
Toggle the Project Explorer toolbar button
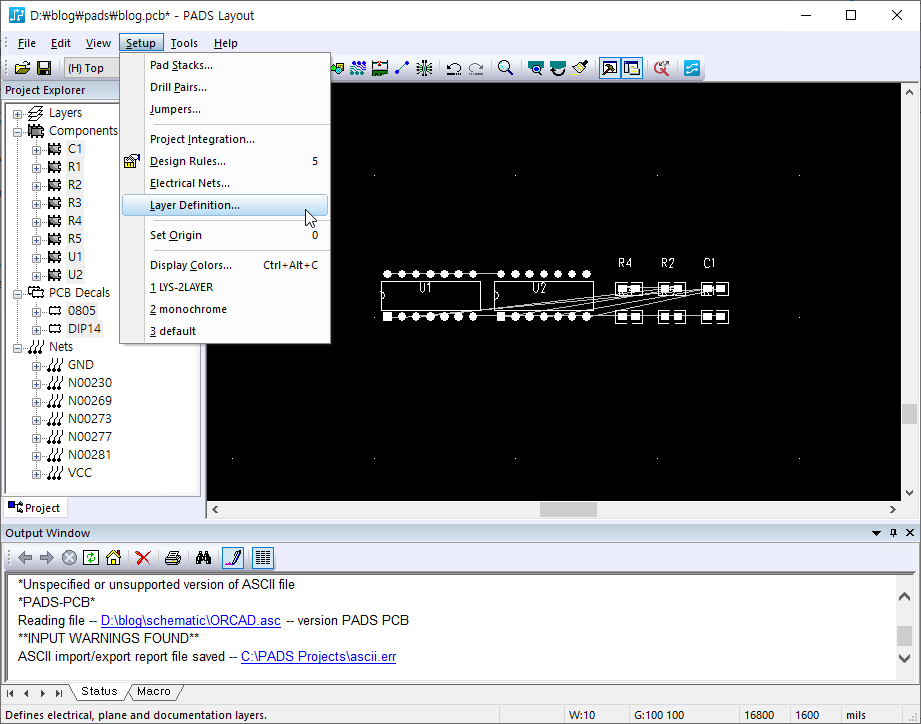point(632,68)
